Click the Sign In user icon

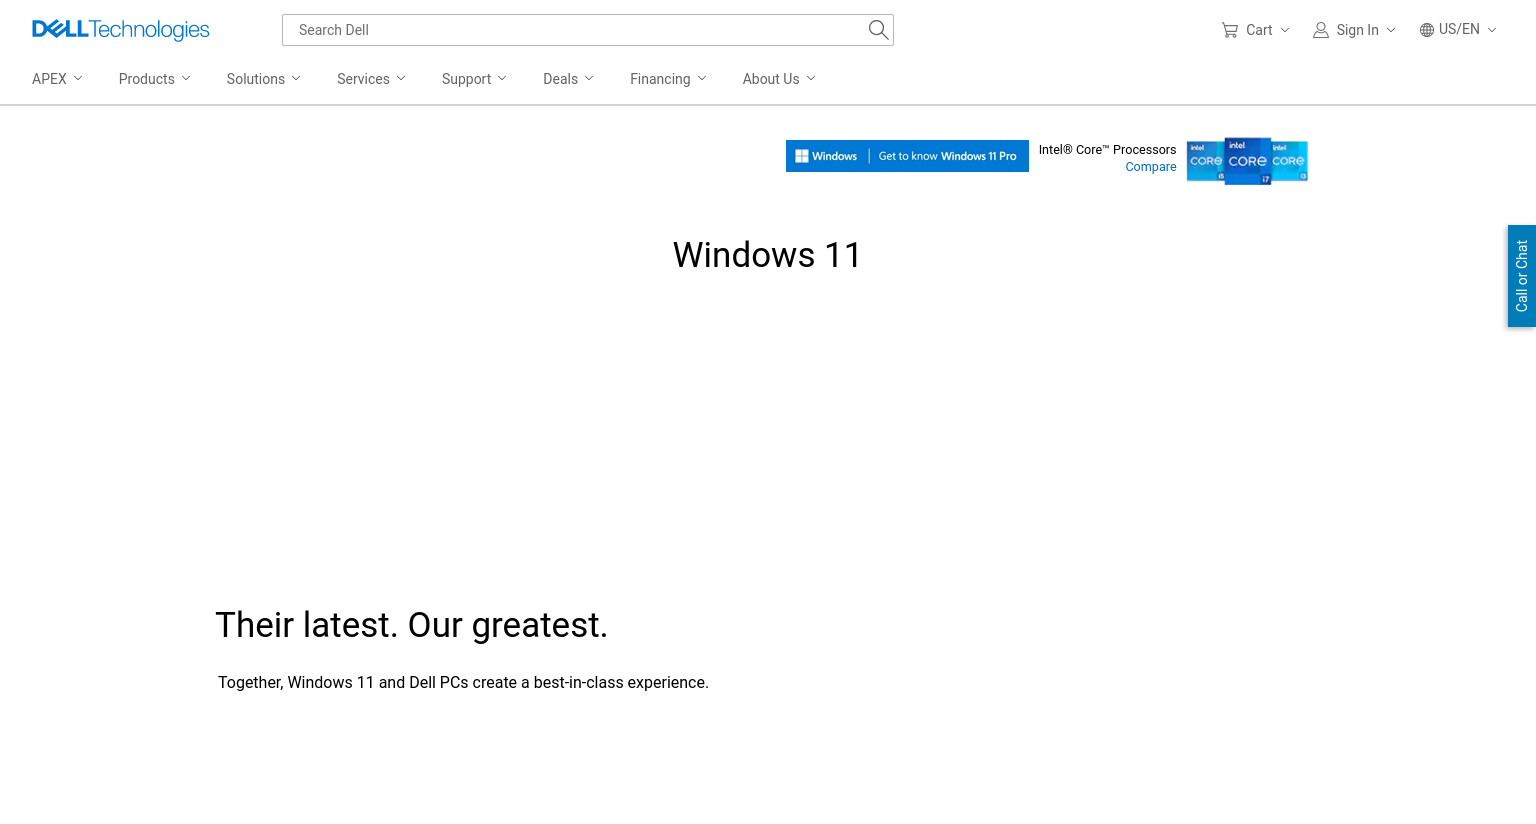1321,30
